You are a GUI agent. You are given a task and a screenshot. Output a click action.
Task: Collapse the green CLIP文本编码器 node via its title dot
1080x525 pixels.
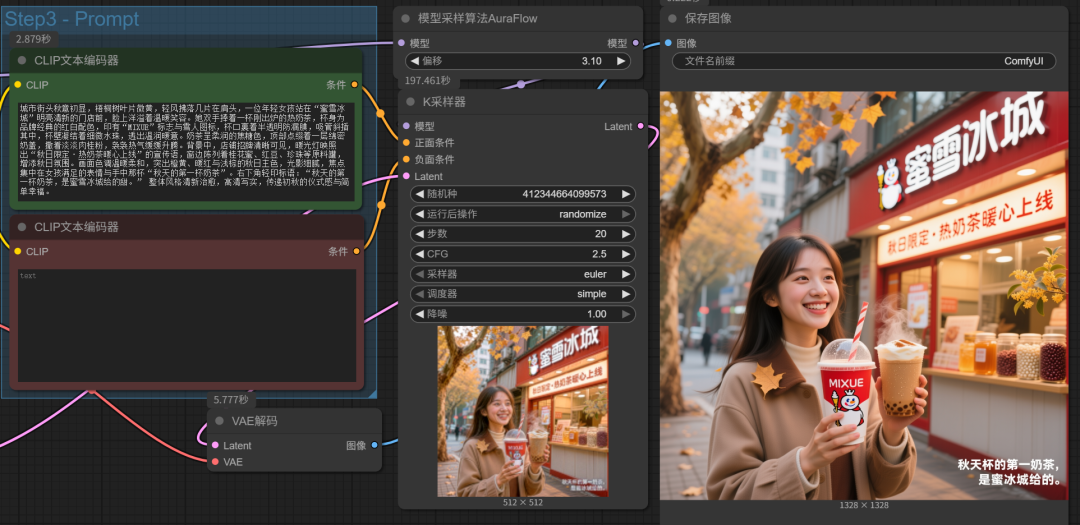tap(22, 61)
